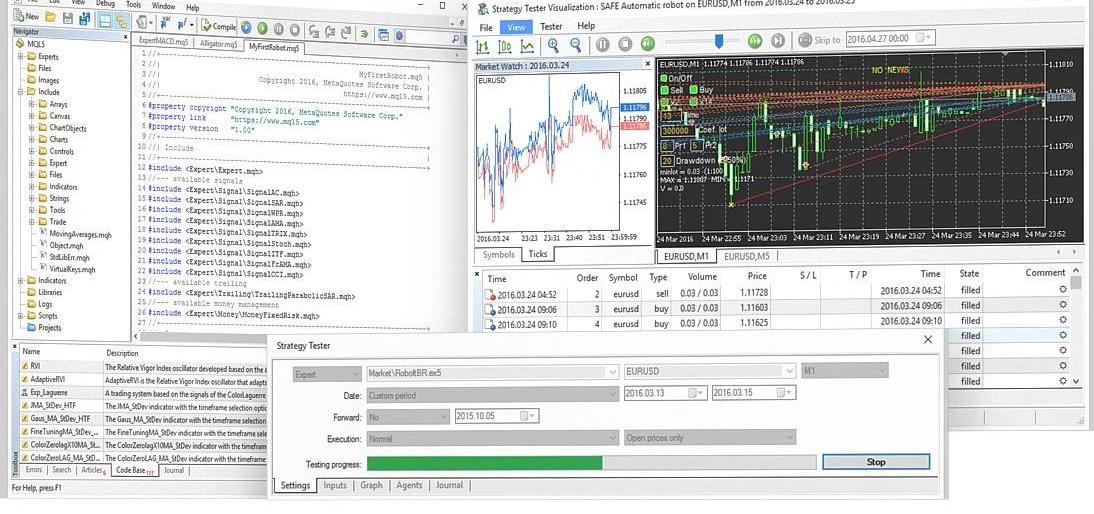Start debugging with the blue play icon
This screenshot has width=1094, height=514.
246,28
